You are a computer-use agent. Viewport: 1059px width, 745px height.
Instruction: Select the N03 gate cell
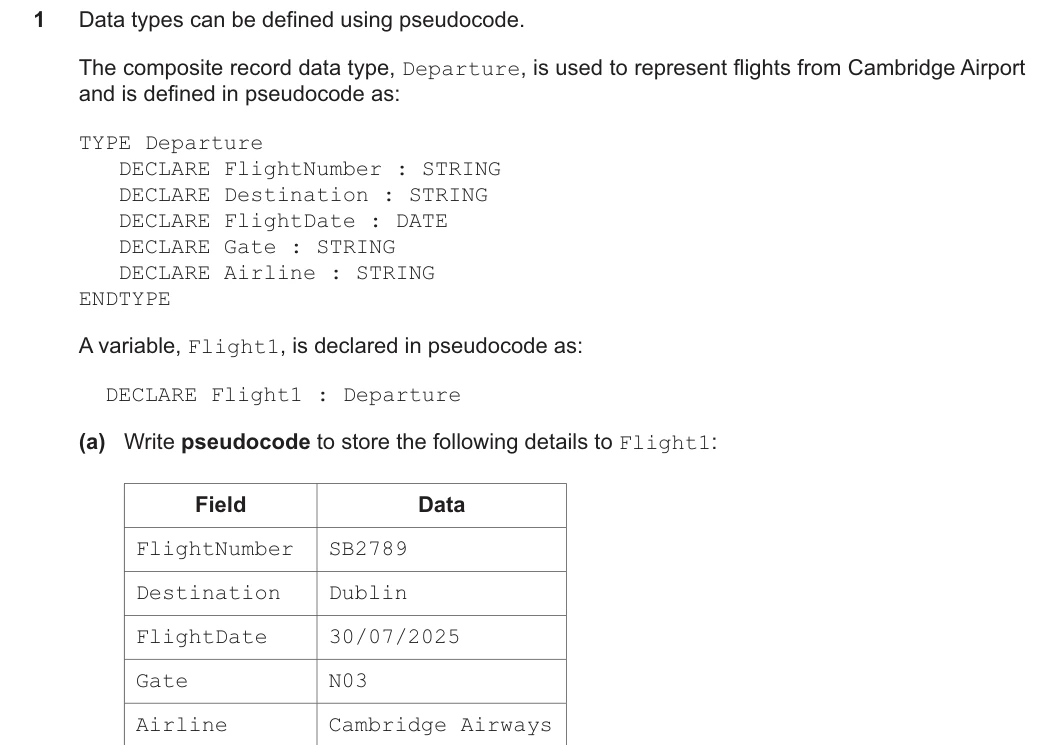coord(442,681)
